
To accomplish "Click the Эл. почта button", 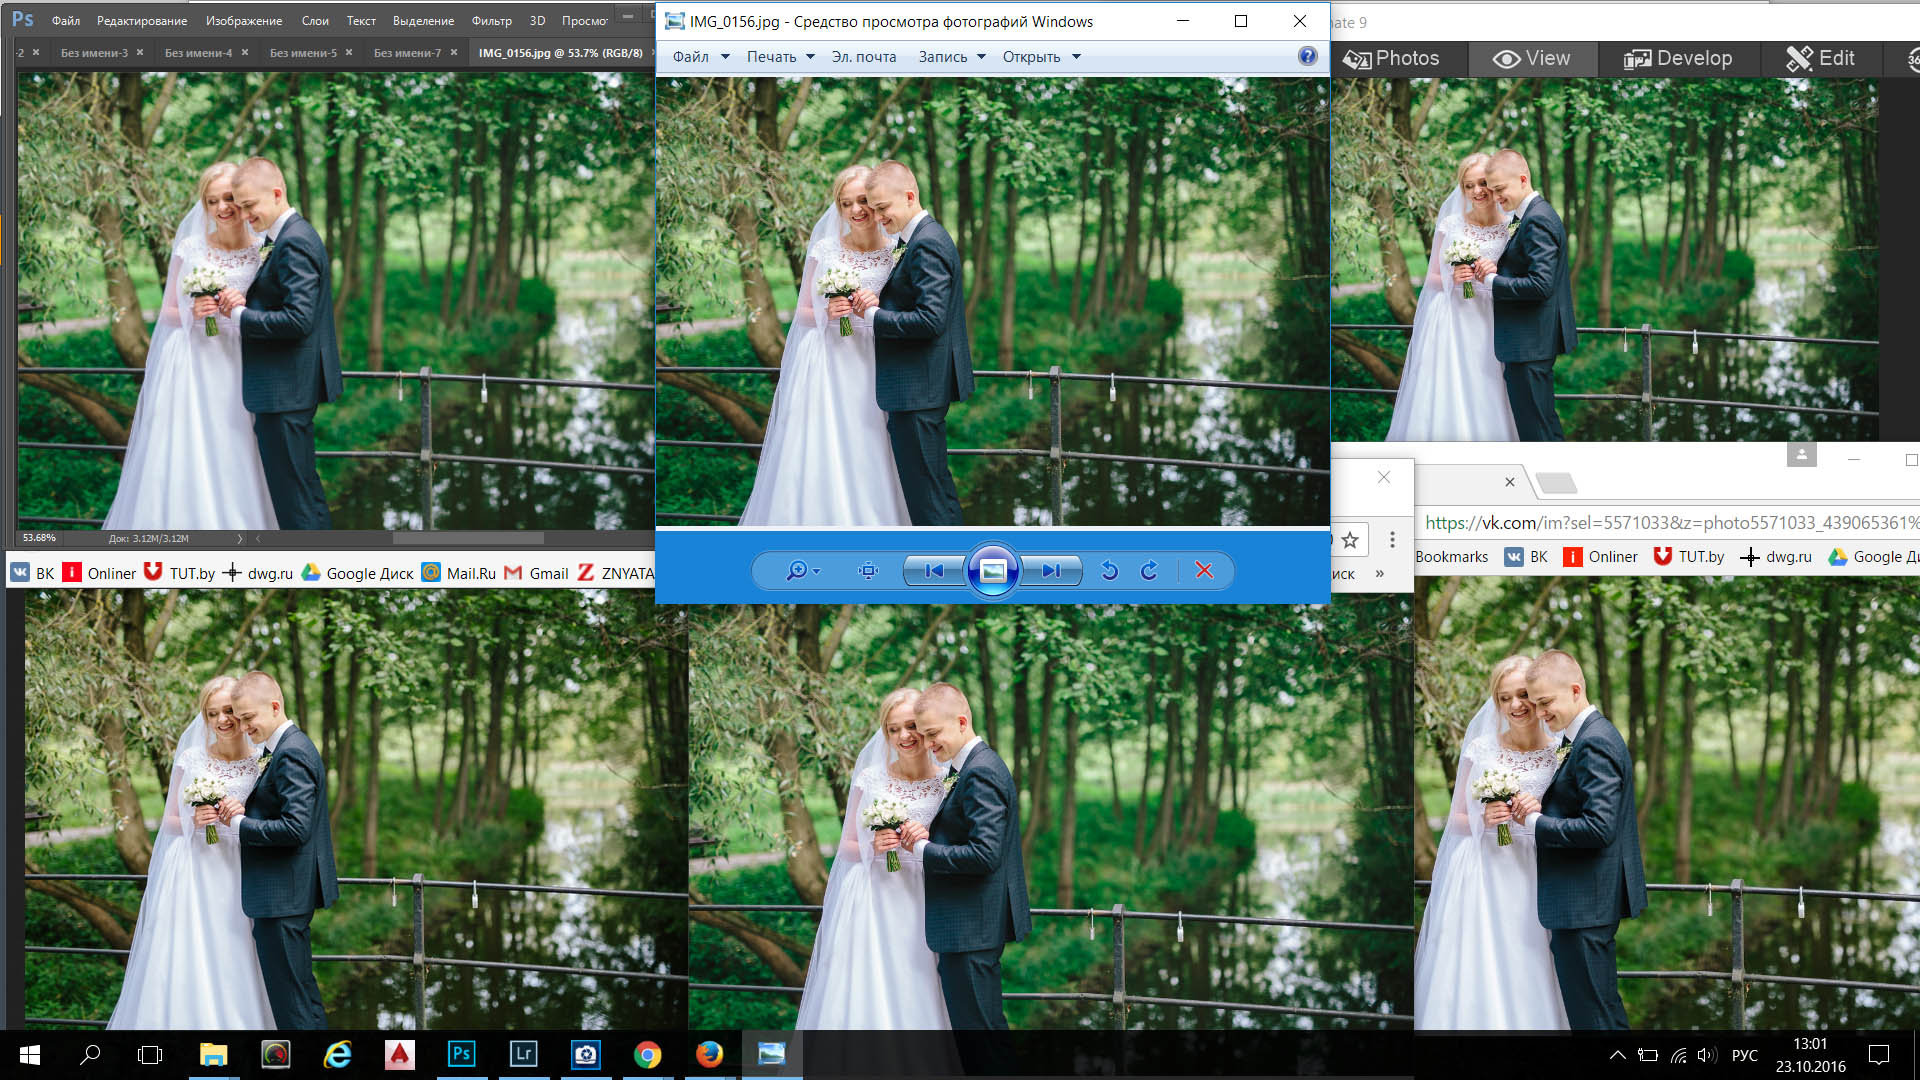I will click(x=863, y=57).
